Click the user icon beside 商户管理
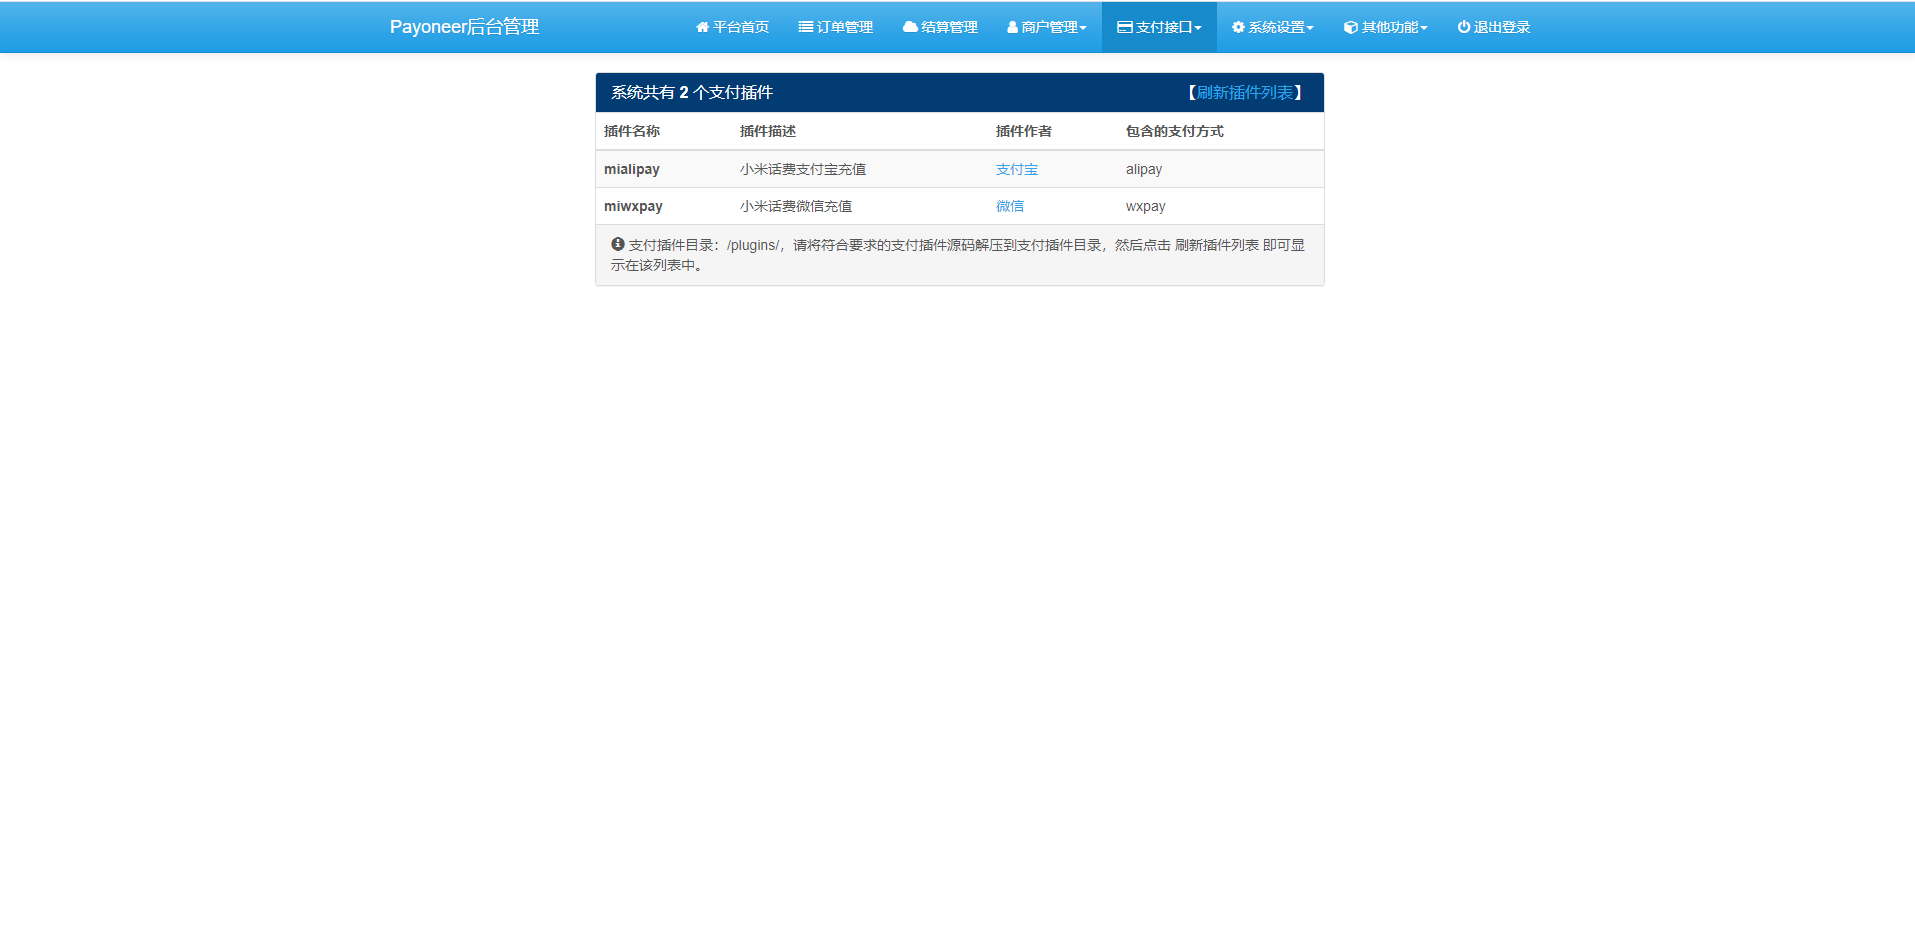This screenshot has height=937, width=1915. (1012, 27)
